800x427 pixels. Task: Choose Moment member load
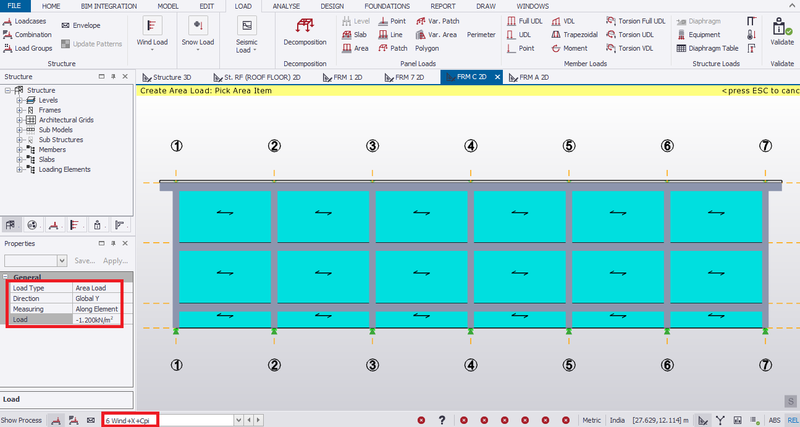click(x=569, y=48)
